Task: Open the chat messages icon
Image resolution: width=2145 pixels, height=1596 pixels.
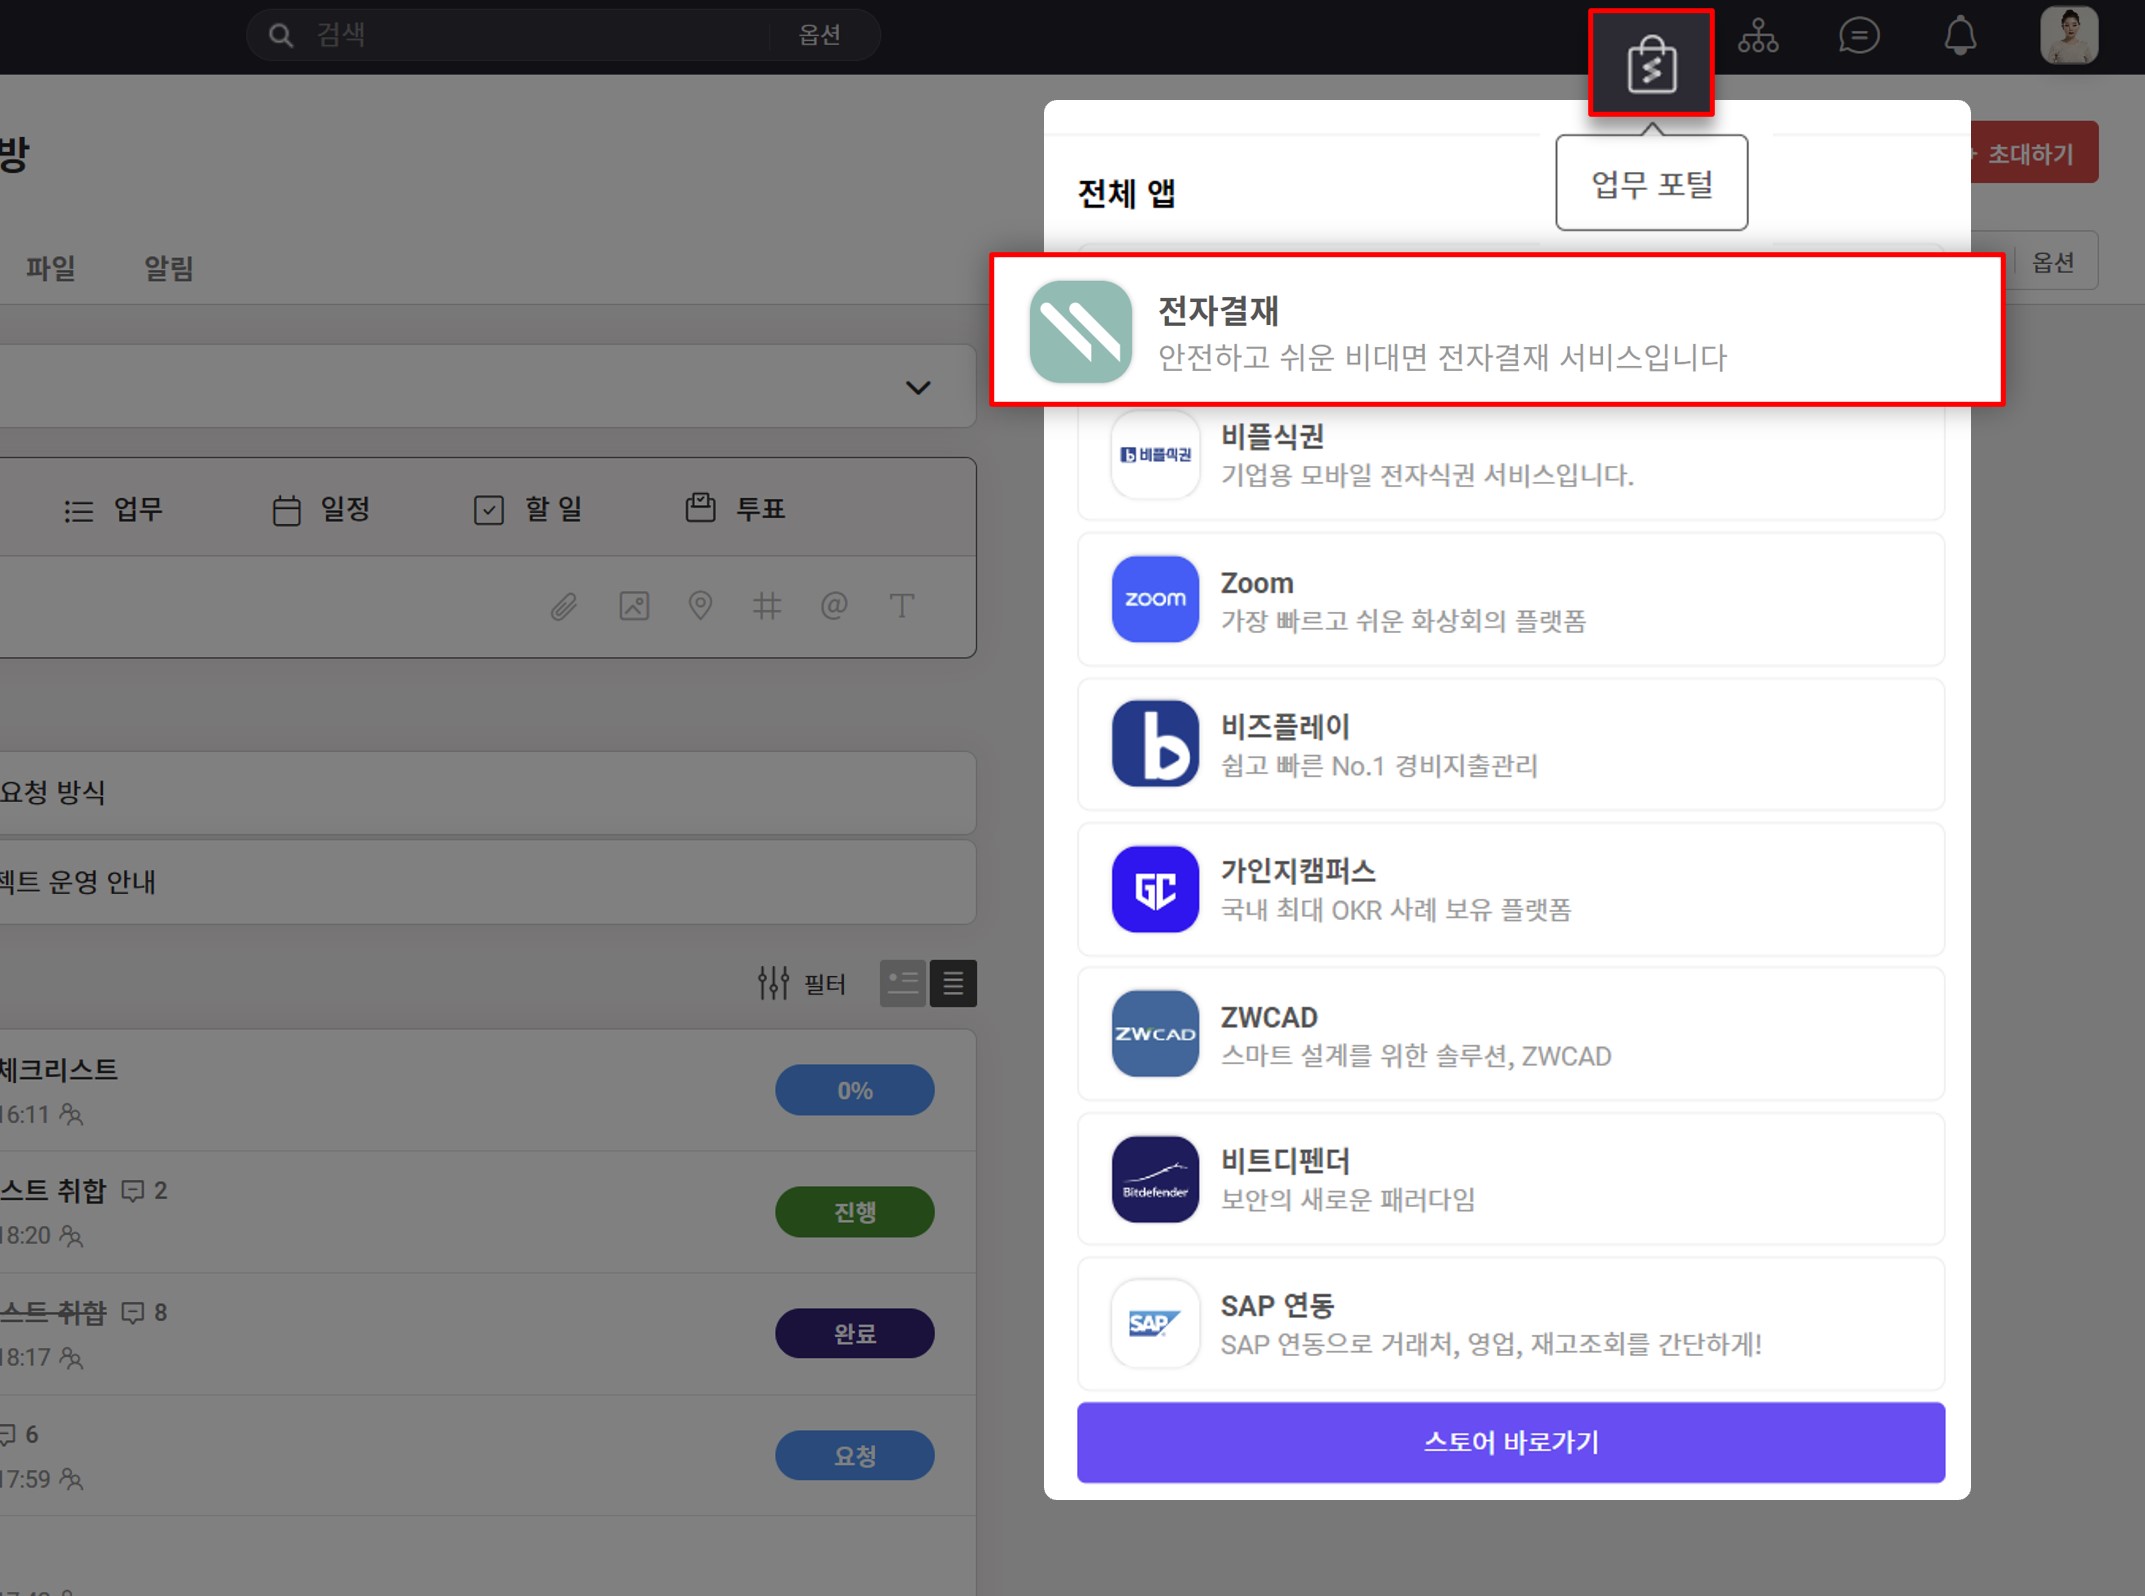Action: click(1858, 37)
